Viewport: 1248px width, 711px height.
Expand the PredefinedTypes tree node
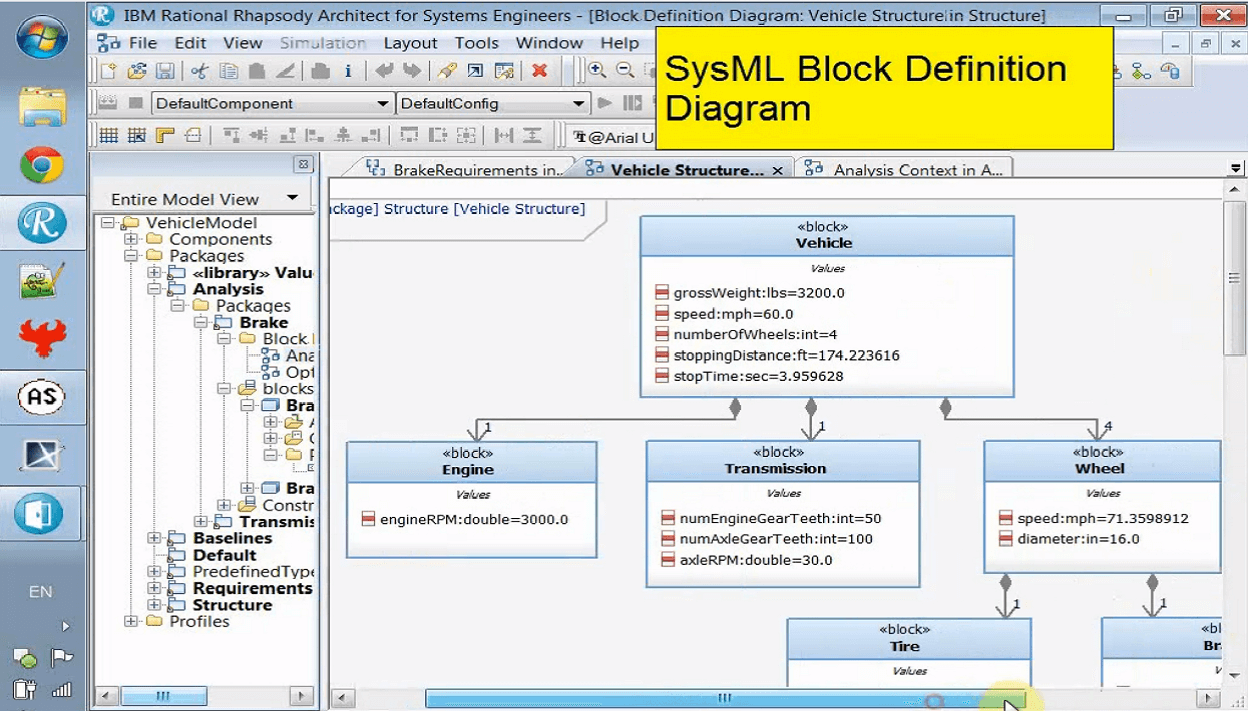154,572
